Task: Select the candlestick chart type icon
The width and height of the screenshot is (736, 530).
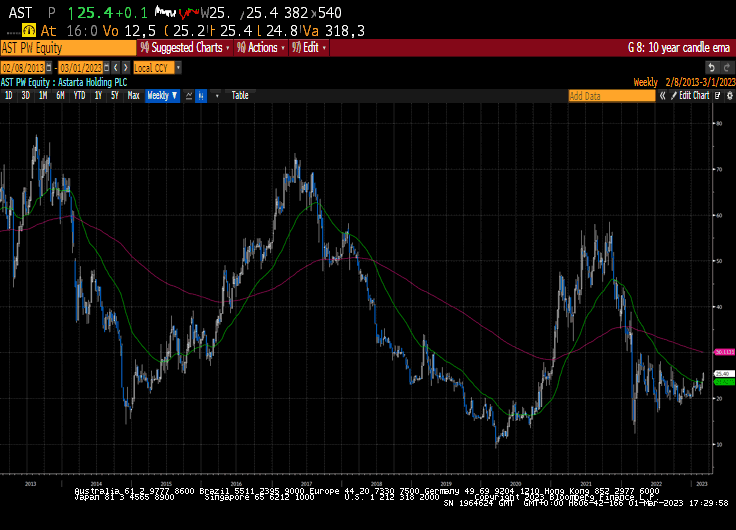Action: click(201, 96)
